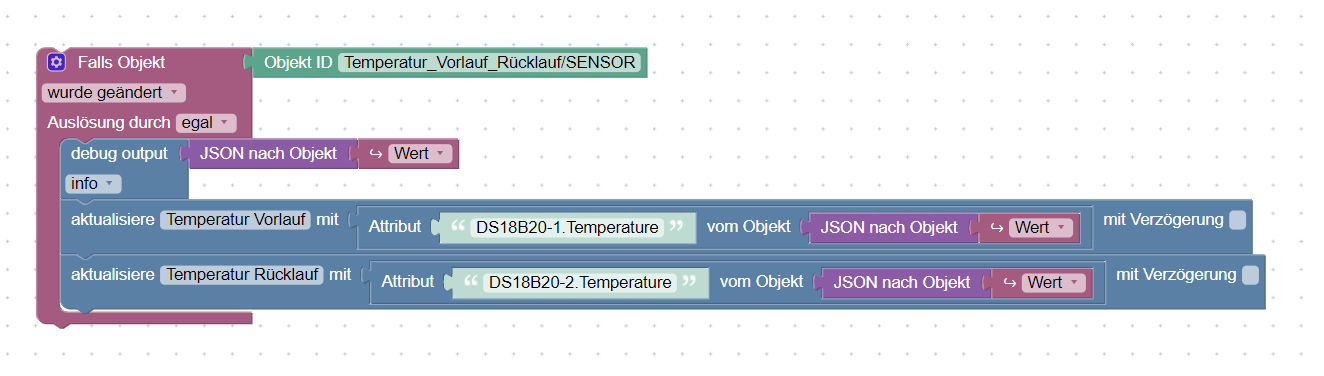Select the 'Temperatur Vorlauf' object field
Screen dimensions: 1324x376
pyautogui.click(x=236, y=219)
